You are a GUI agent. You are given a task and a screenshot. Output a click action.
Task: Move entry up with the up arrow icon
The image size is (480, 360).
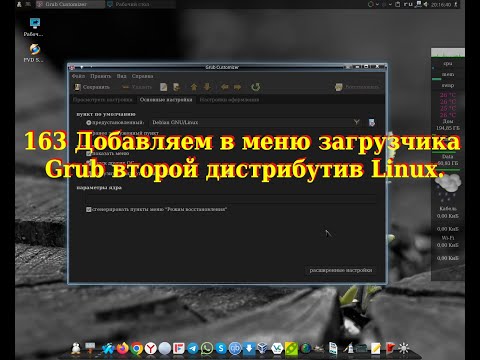[x=194, y=87]
